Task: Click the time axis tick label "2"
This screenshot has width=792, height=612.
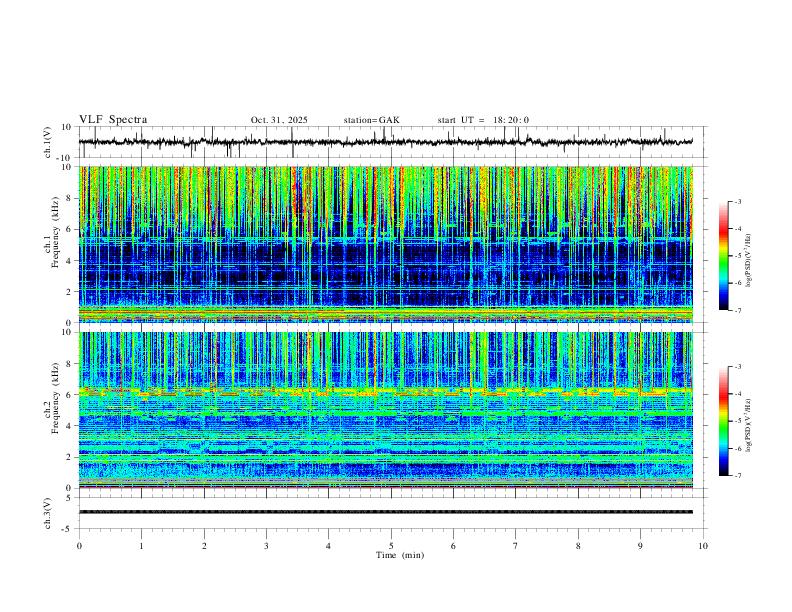Action: coord(204,546)
